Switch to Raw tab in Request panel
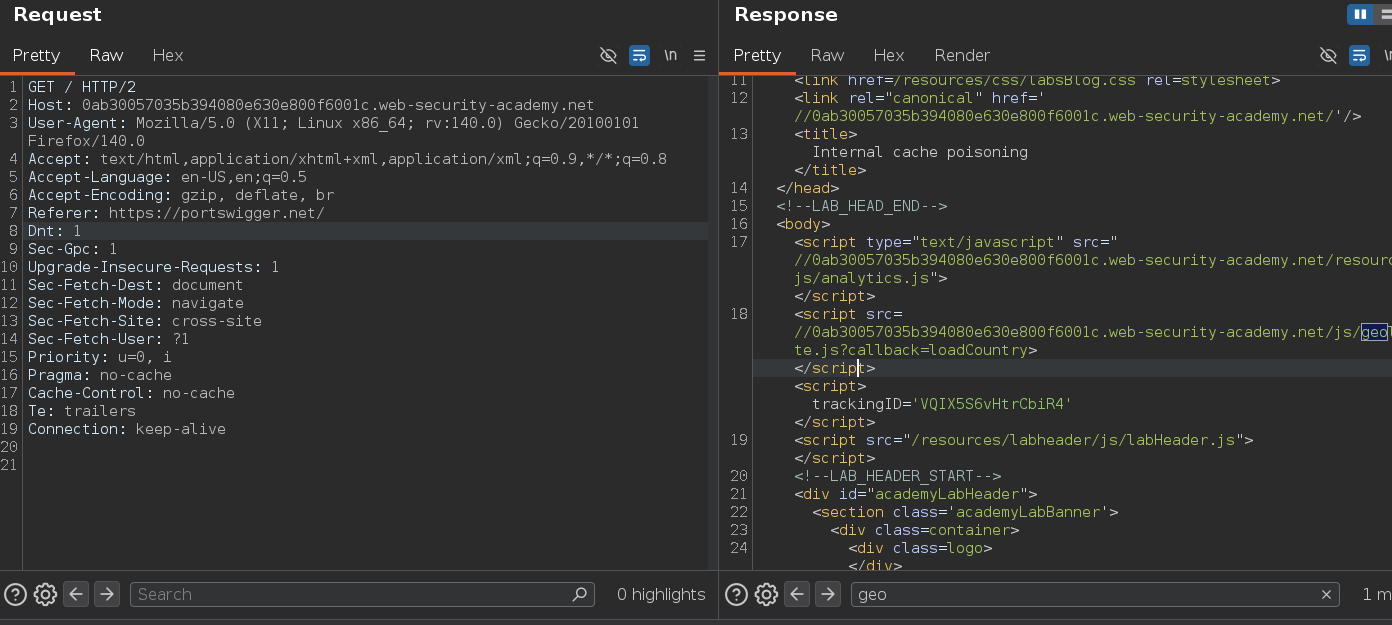Image resolution: width=1392 pixels, height=625 pixels. pos(106,56)
